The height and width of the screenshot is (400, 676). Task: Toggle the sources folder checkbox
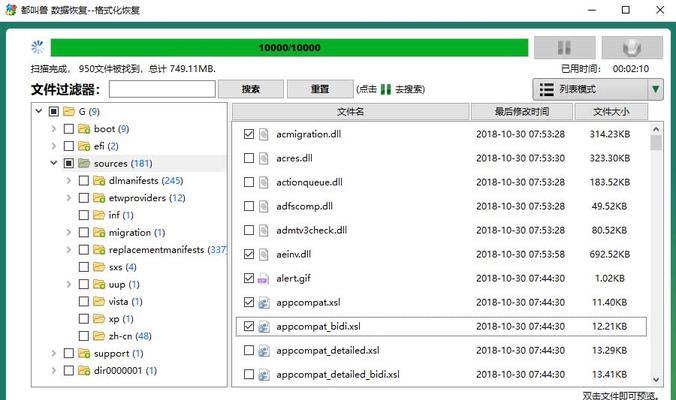tap(69, 163)
